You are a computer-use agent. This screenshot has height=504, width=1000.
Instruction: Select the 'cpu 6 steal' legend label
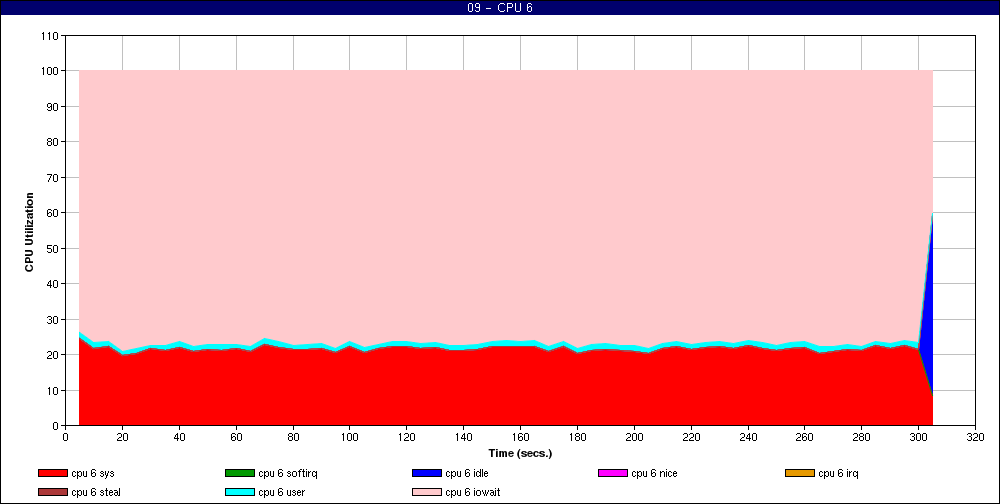click(96, 493)
